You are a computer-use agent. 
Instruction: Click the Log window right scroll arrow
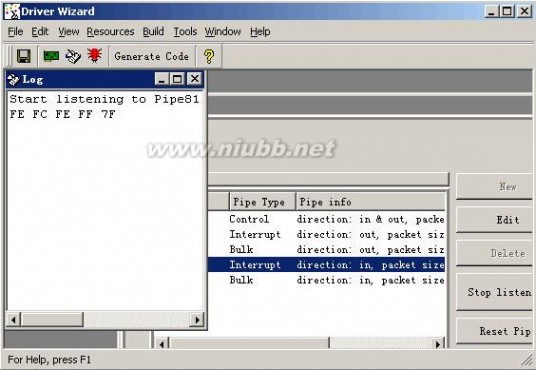coord(197,320)
